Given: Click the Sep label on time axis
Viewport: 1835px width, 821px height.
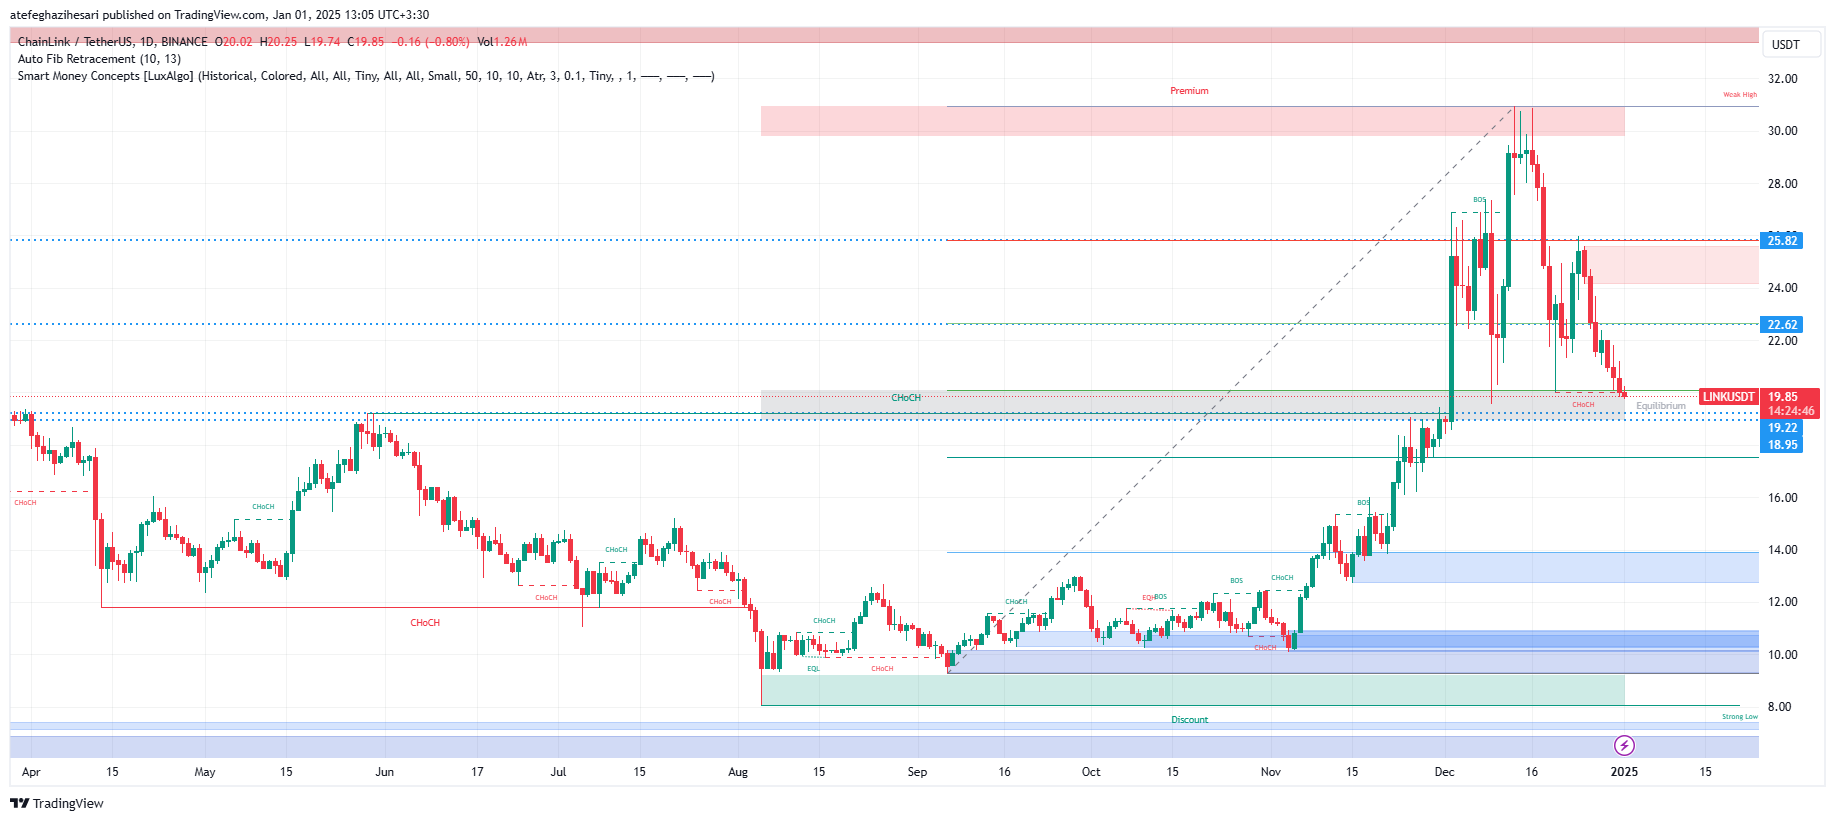Looking at the screenshot, I should point(917,772).
